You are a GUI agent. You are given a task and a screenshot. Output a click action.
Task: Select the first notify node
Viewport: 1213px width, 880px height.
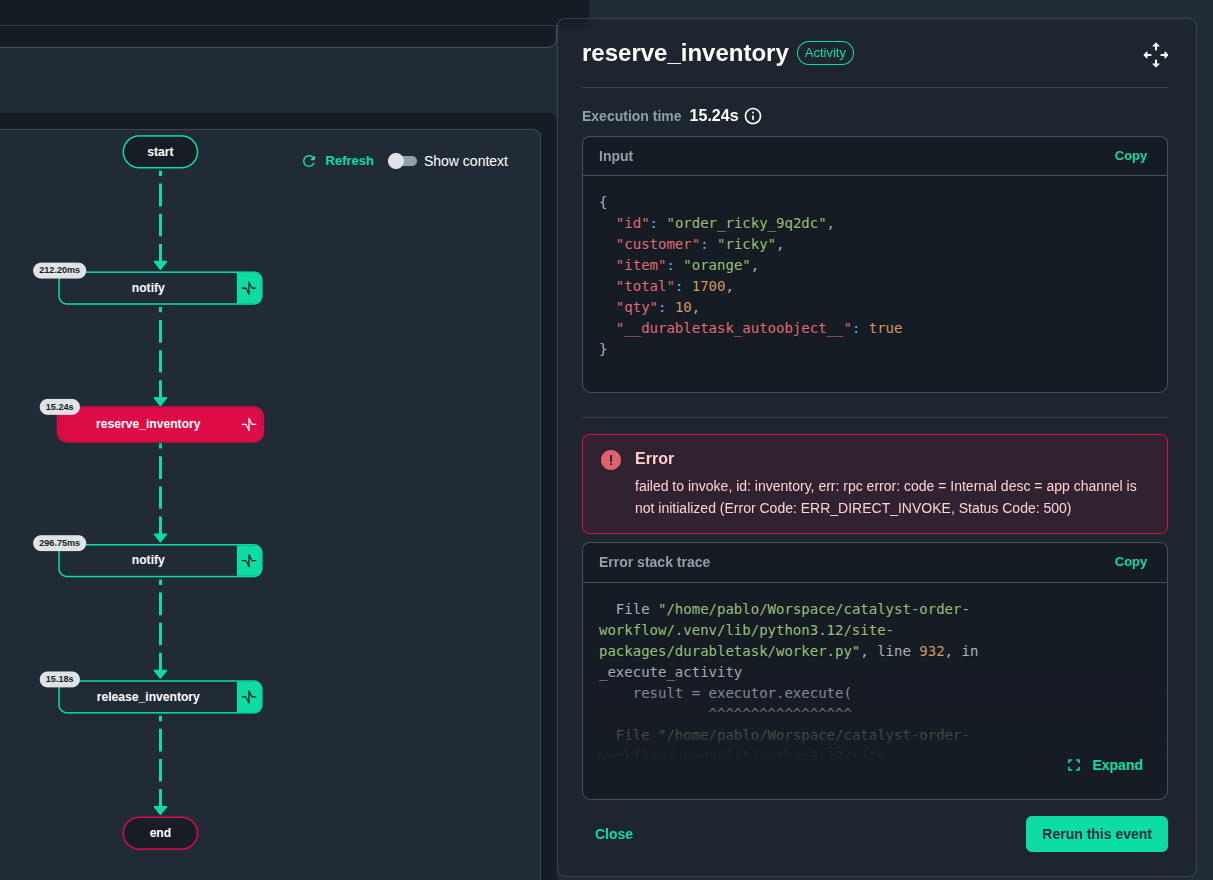click(x=160, y=288)
